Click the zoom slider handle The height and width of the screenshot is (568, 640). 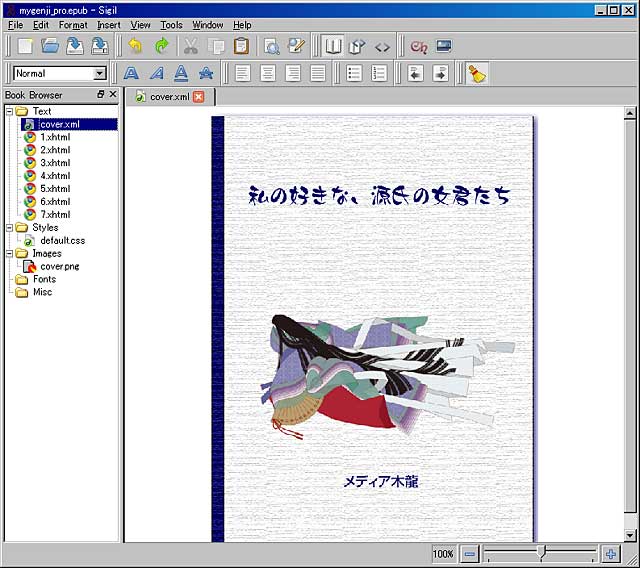tap(541, 553)
